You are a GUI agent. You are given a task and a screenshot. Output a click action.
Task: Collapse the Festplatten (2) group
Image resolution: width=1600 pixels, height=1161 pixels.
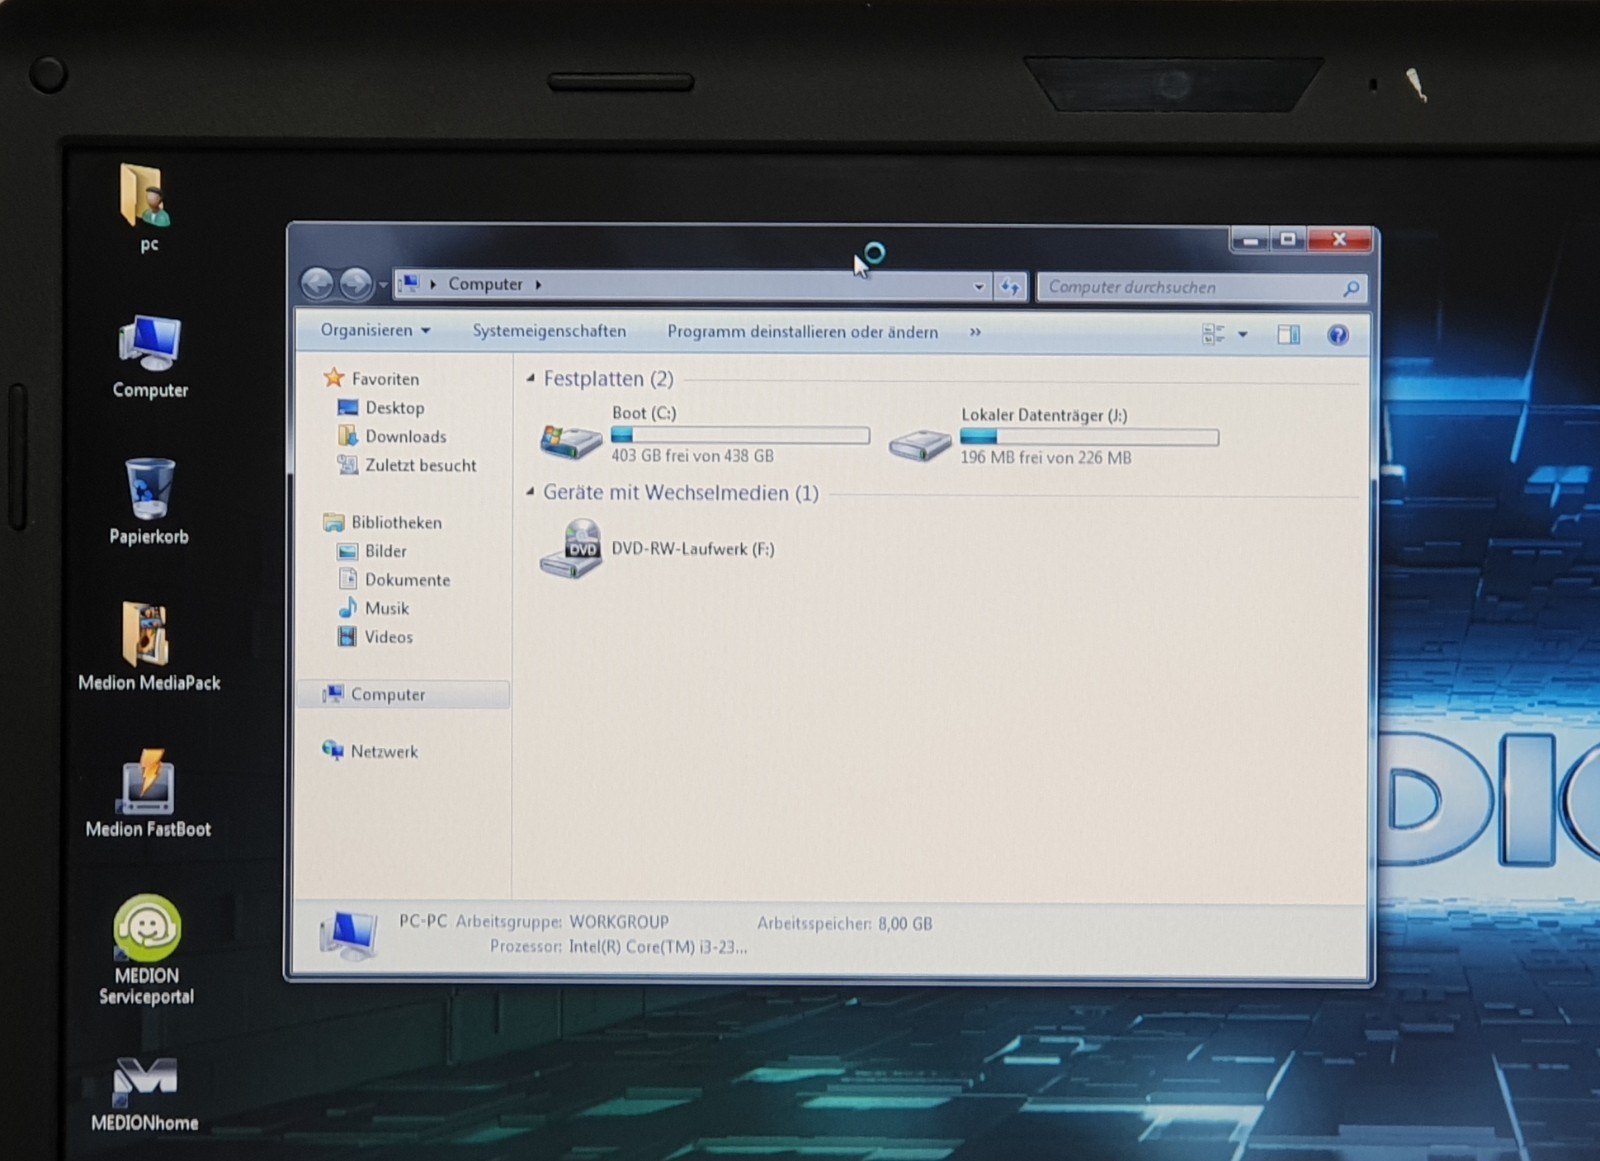click(531, 378)
